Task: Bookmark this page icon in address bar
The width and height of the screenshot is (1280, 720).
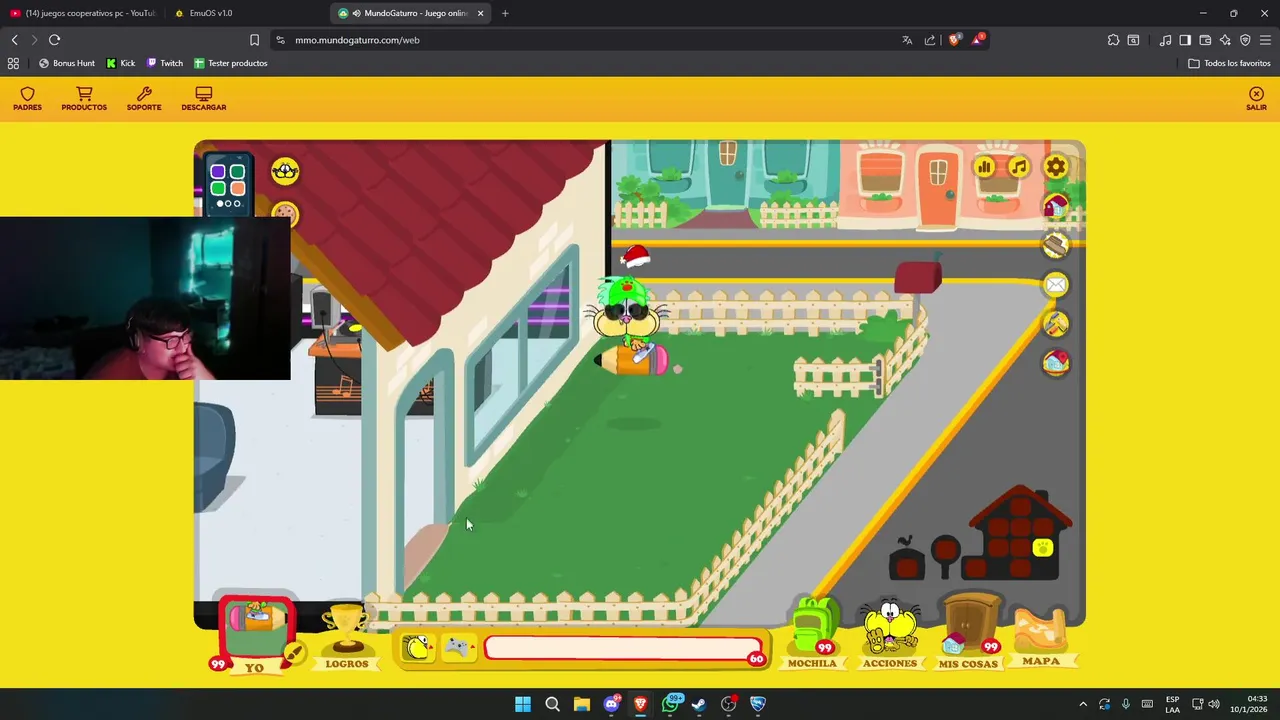Action: (x=254, y=40)
